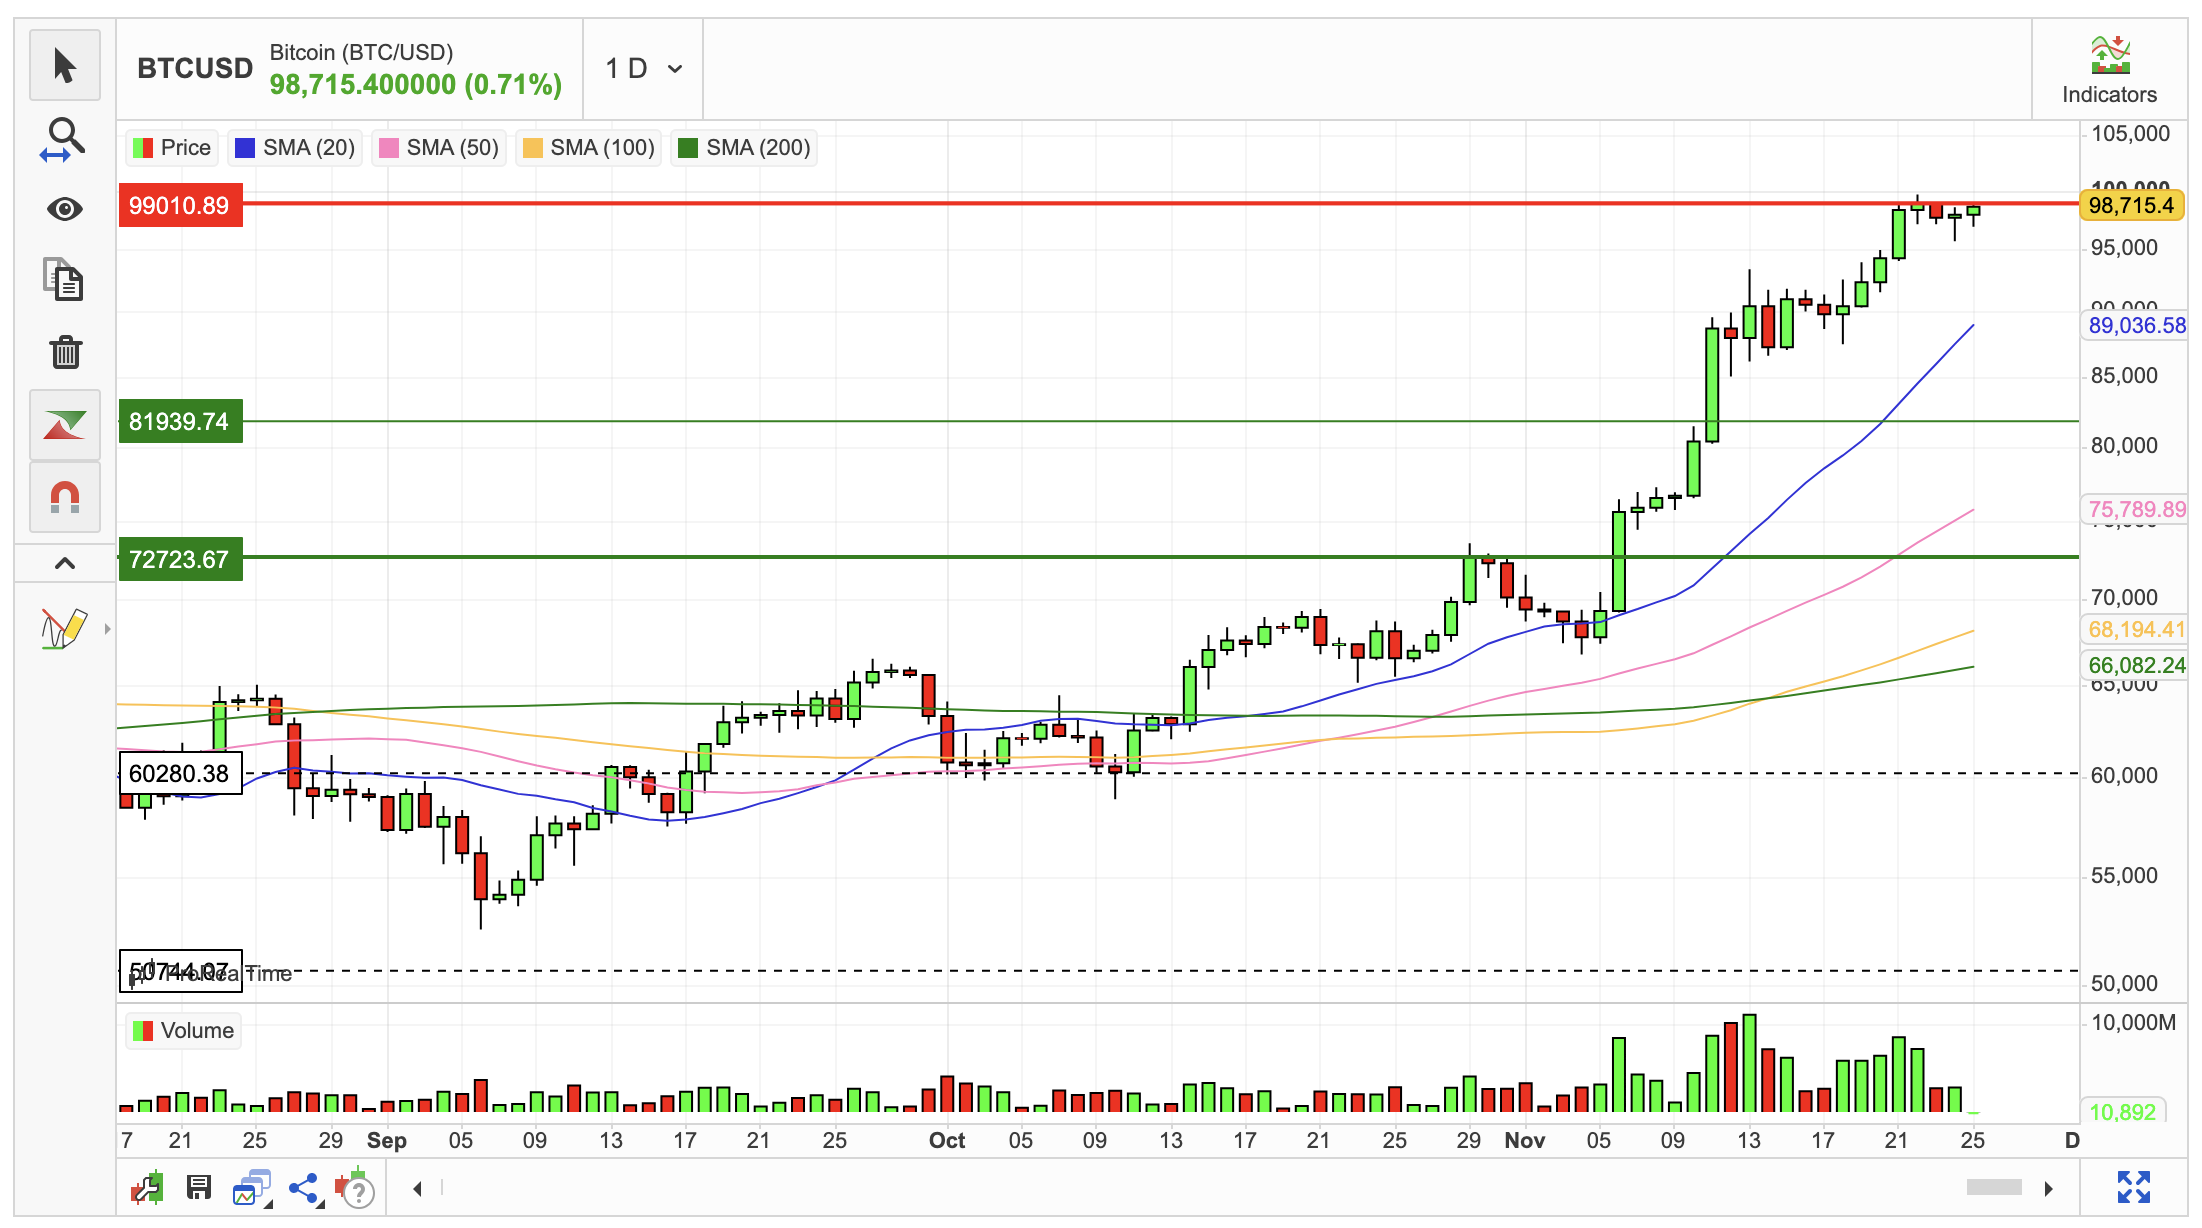2202x1228 pixels.
Task: Click the 10,000M volume axis label
Action: click(2134, 1023)
